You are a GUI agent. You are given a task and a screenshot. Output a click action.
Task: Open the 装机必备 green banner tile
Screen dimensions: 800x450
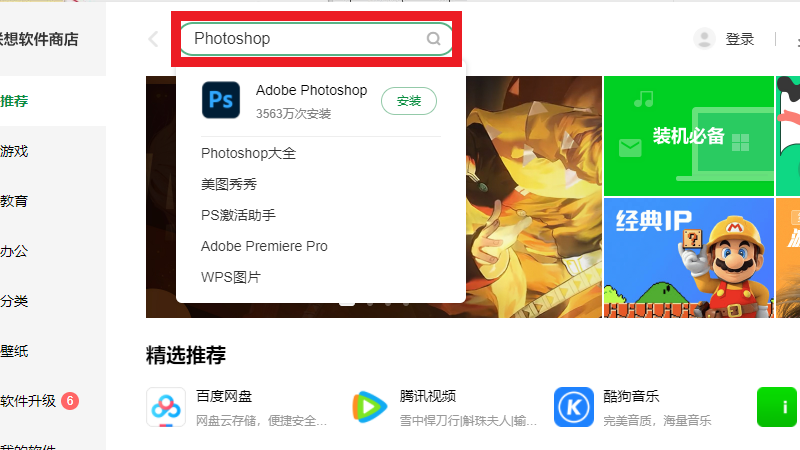(x=689, y=136)
